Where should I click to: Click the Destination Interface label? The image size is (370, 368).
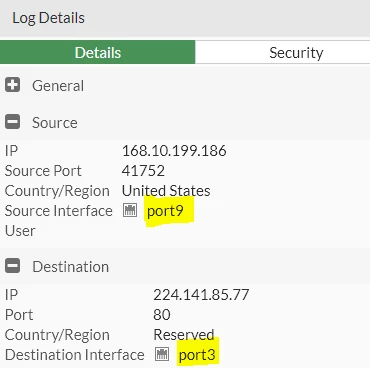[75, 355]
